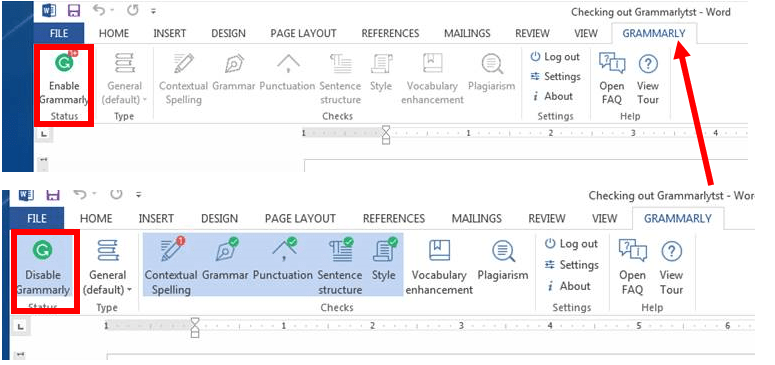Click Enable Grammarly in the top window
This screenshot has height=365, width=775.
click(64, 78)
